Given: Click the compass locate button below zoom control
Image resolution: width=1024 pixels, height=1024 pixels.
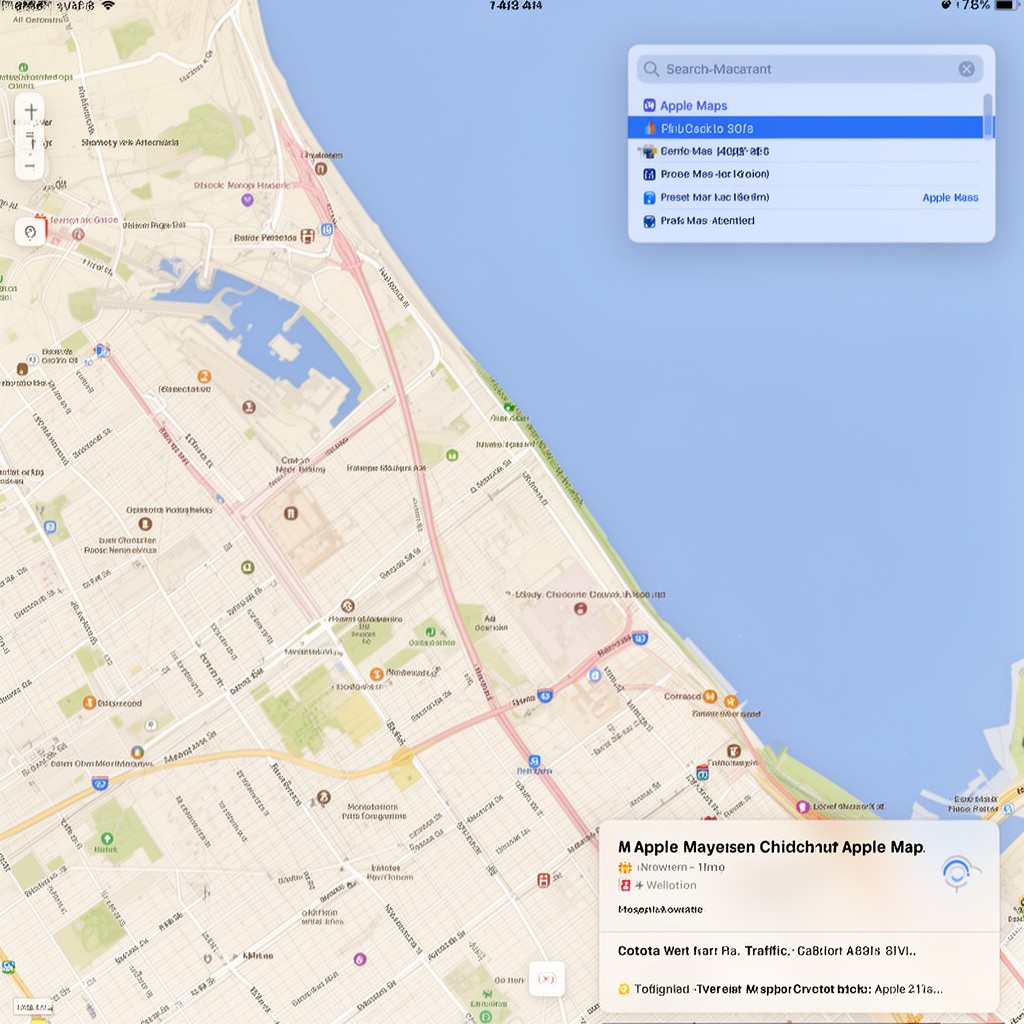Looking at the screenshot, I should pos(30,232).
